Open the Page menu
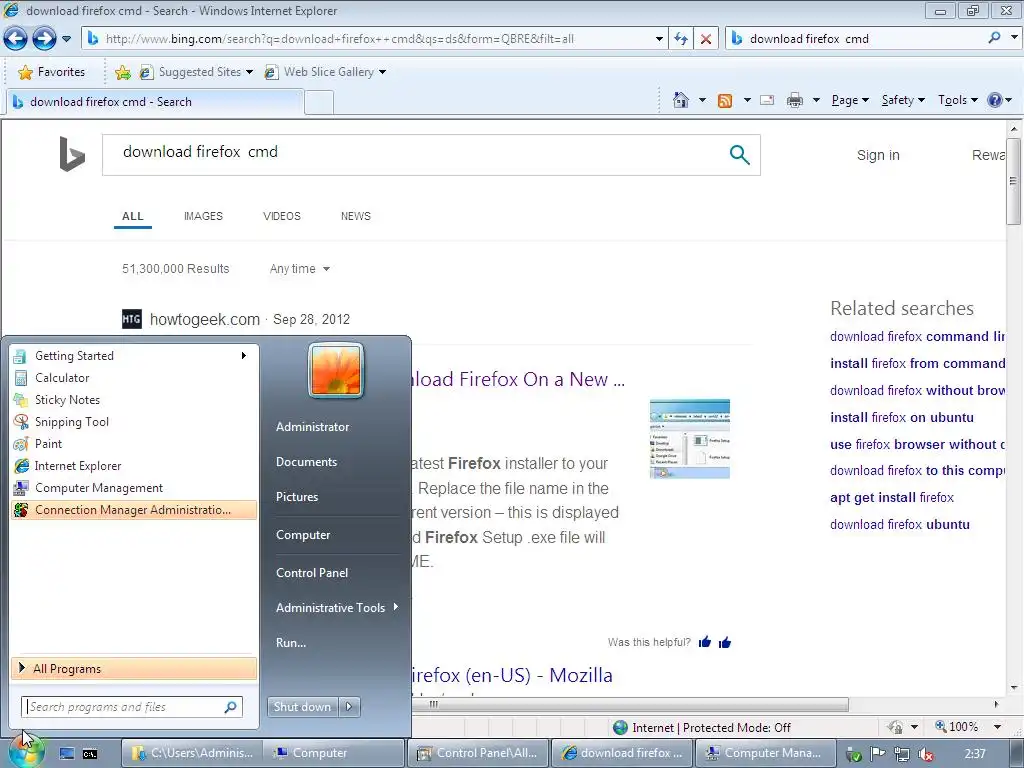1024x768 pixels. (x=850, y=100)
